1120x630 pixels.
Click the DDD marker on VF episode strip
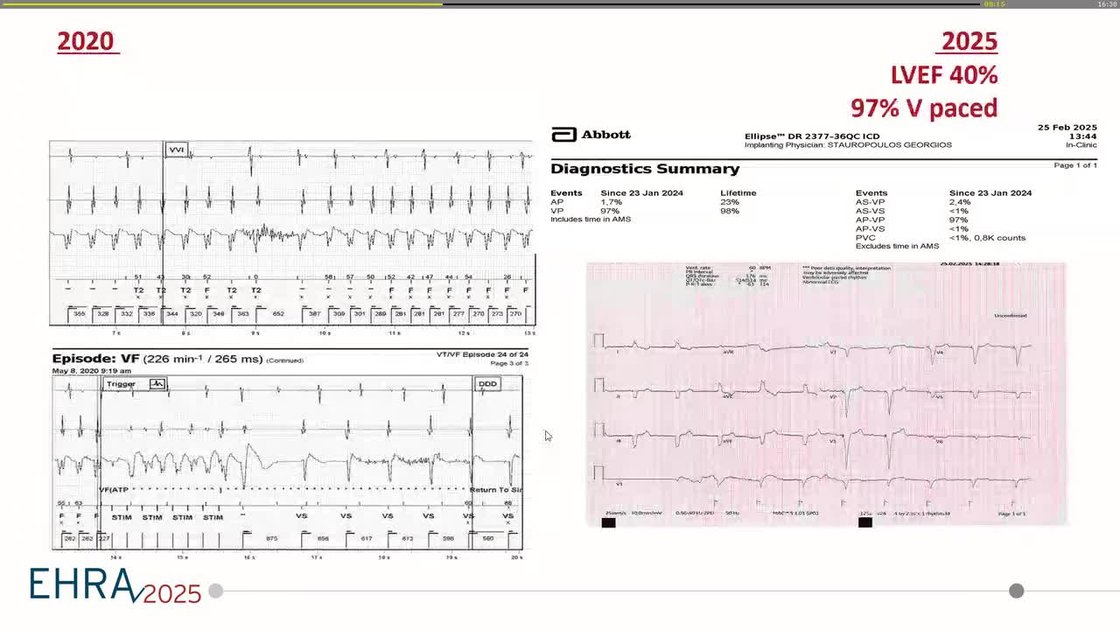point(488,384)
